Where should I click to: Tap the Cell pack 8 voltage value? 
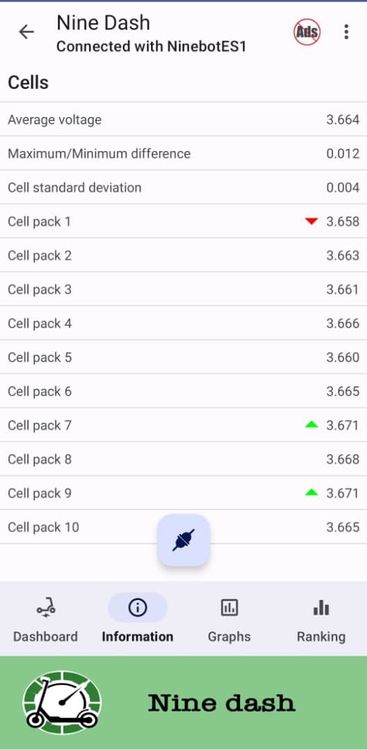click(x=343, y=459)
